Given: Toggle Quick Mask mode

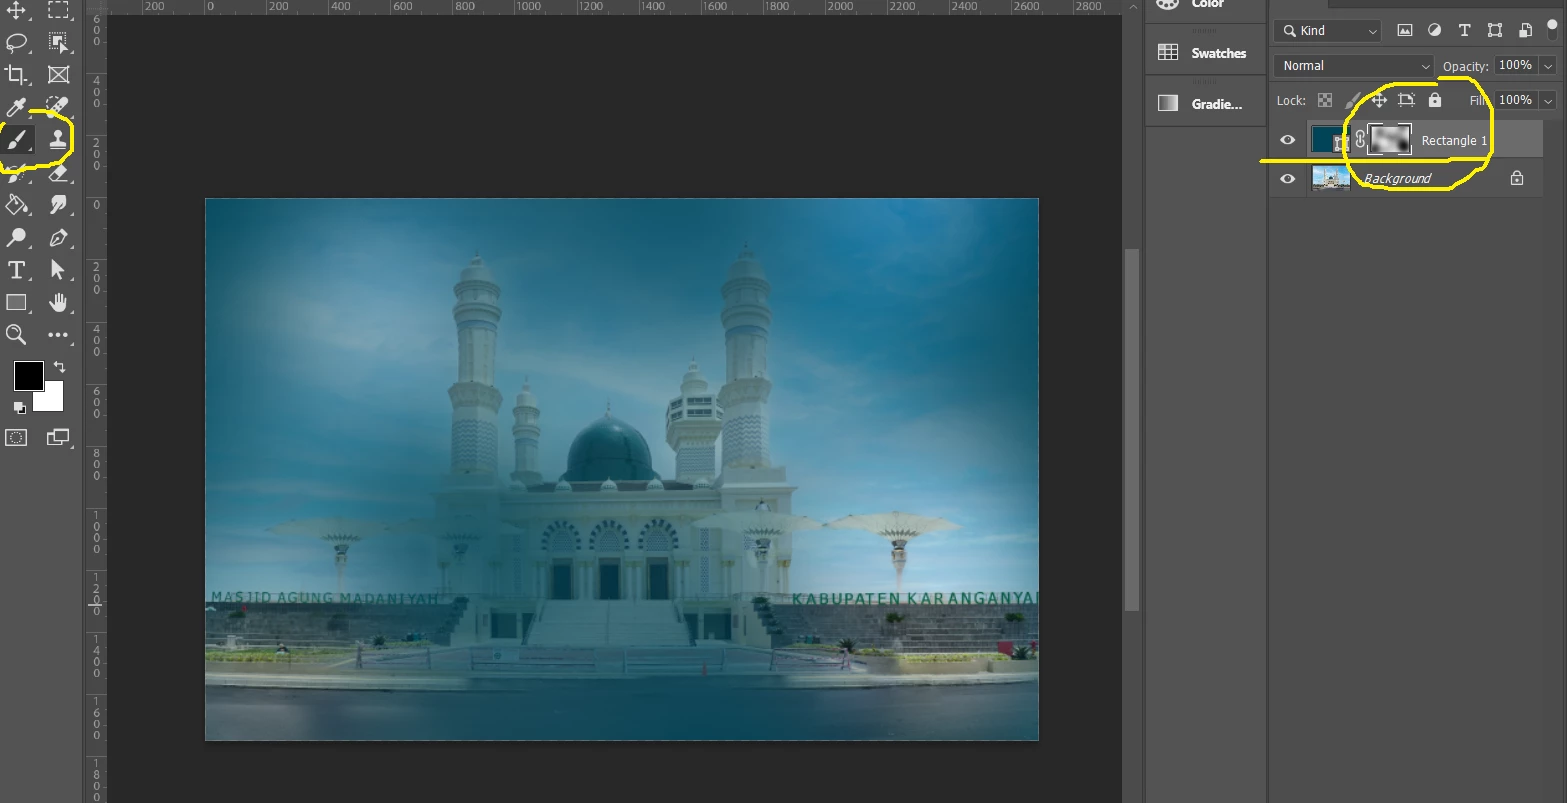Looking at the screenshot, I should (x=16, y=437).
